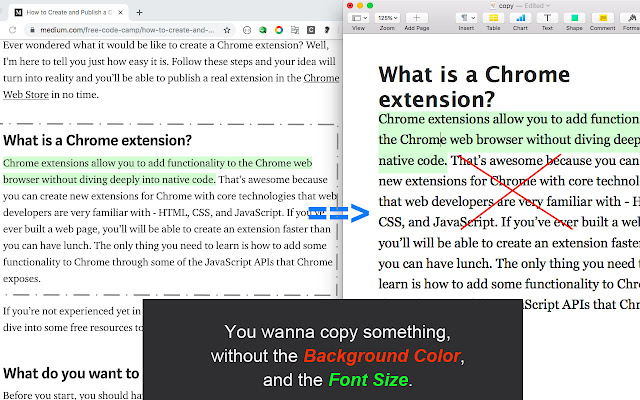The image size is (640, 400).
Task: Click the Pages heading 'What is a Chrome extension?'
Action: click(x=474, y=87)
